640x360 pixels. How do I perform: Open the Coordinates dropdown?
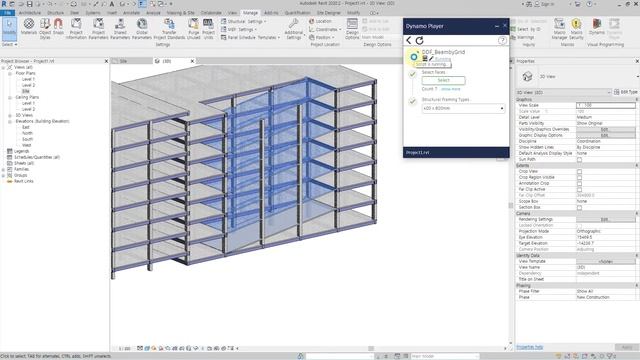click(325, 29)
